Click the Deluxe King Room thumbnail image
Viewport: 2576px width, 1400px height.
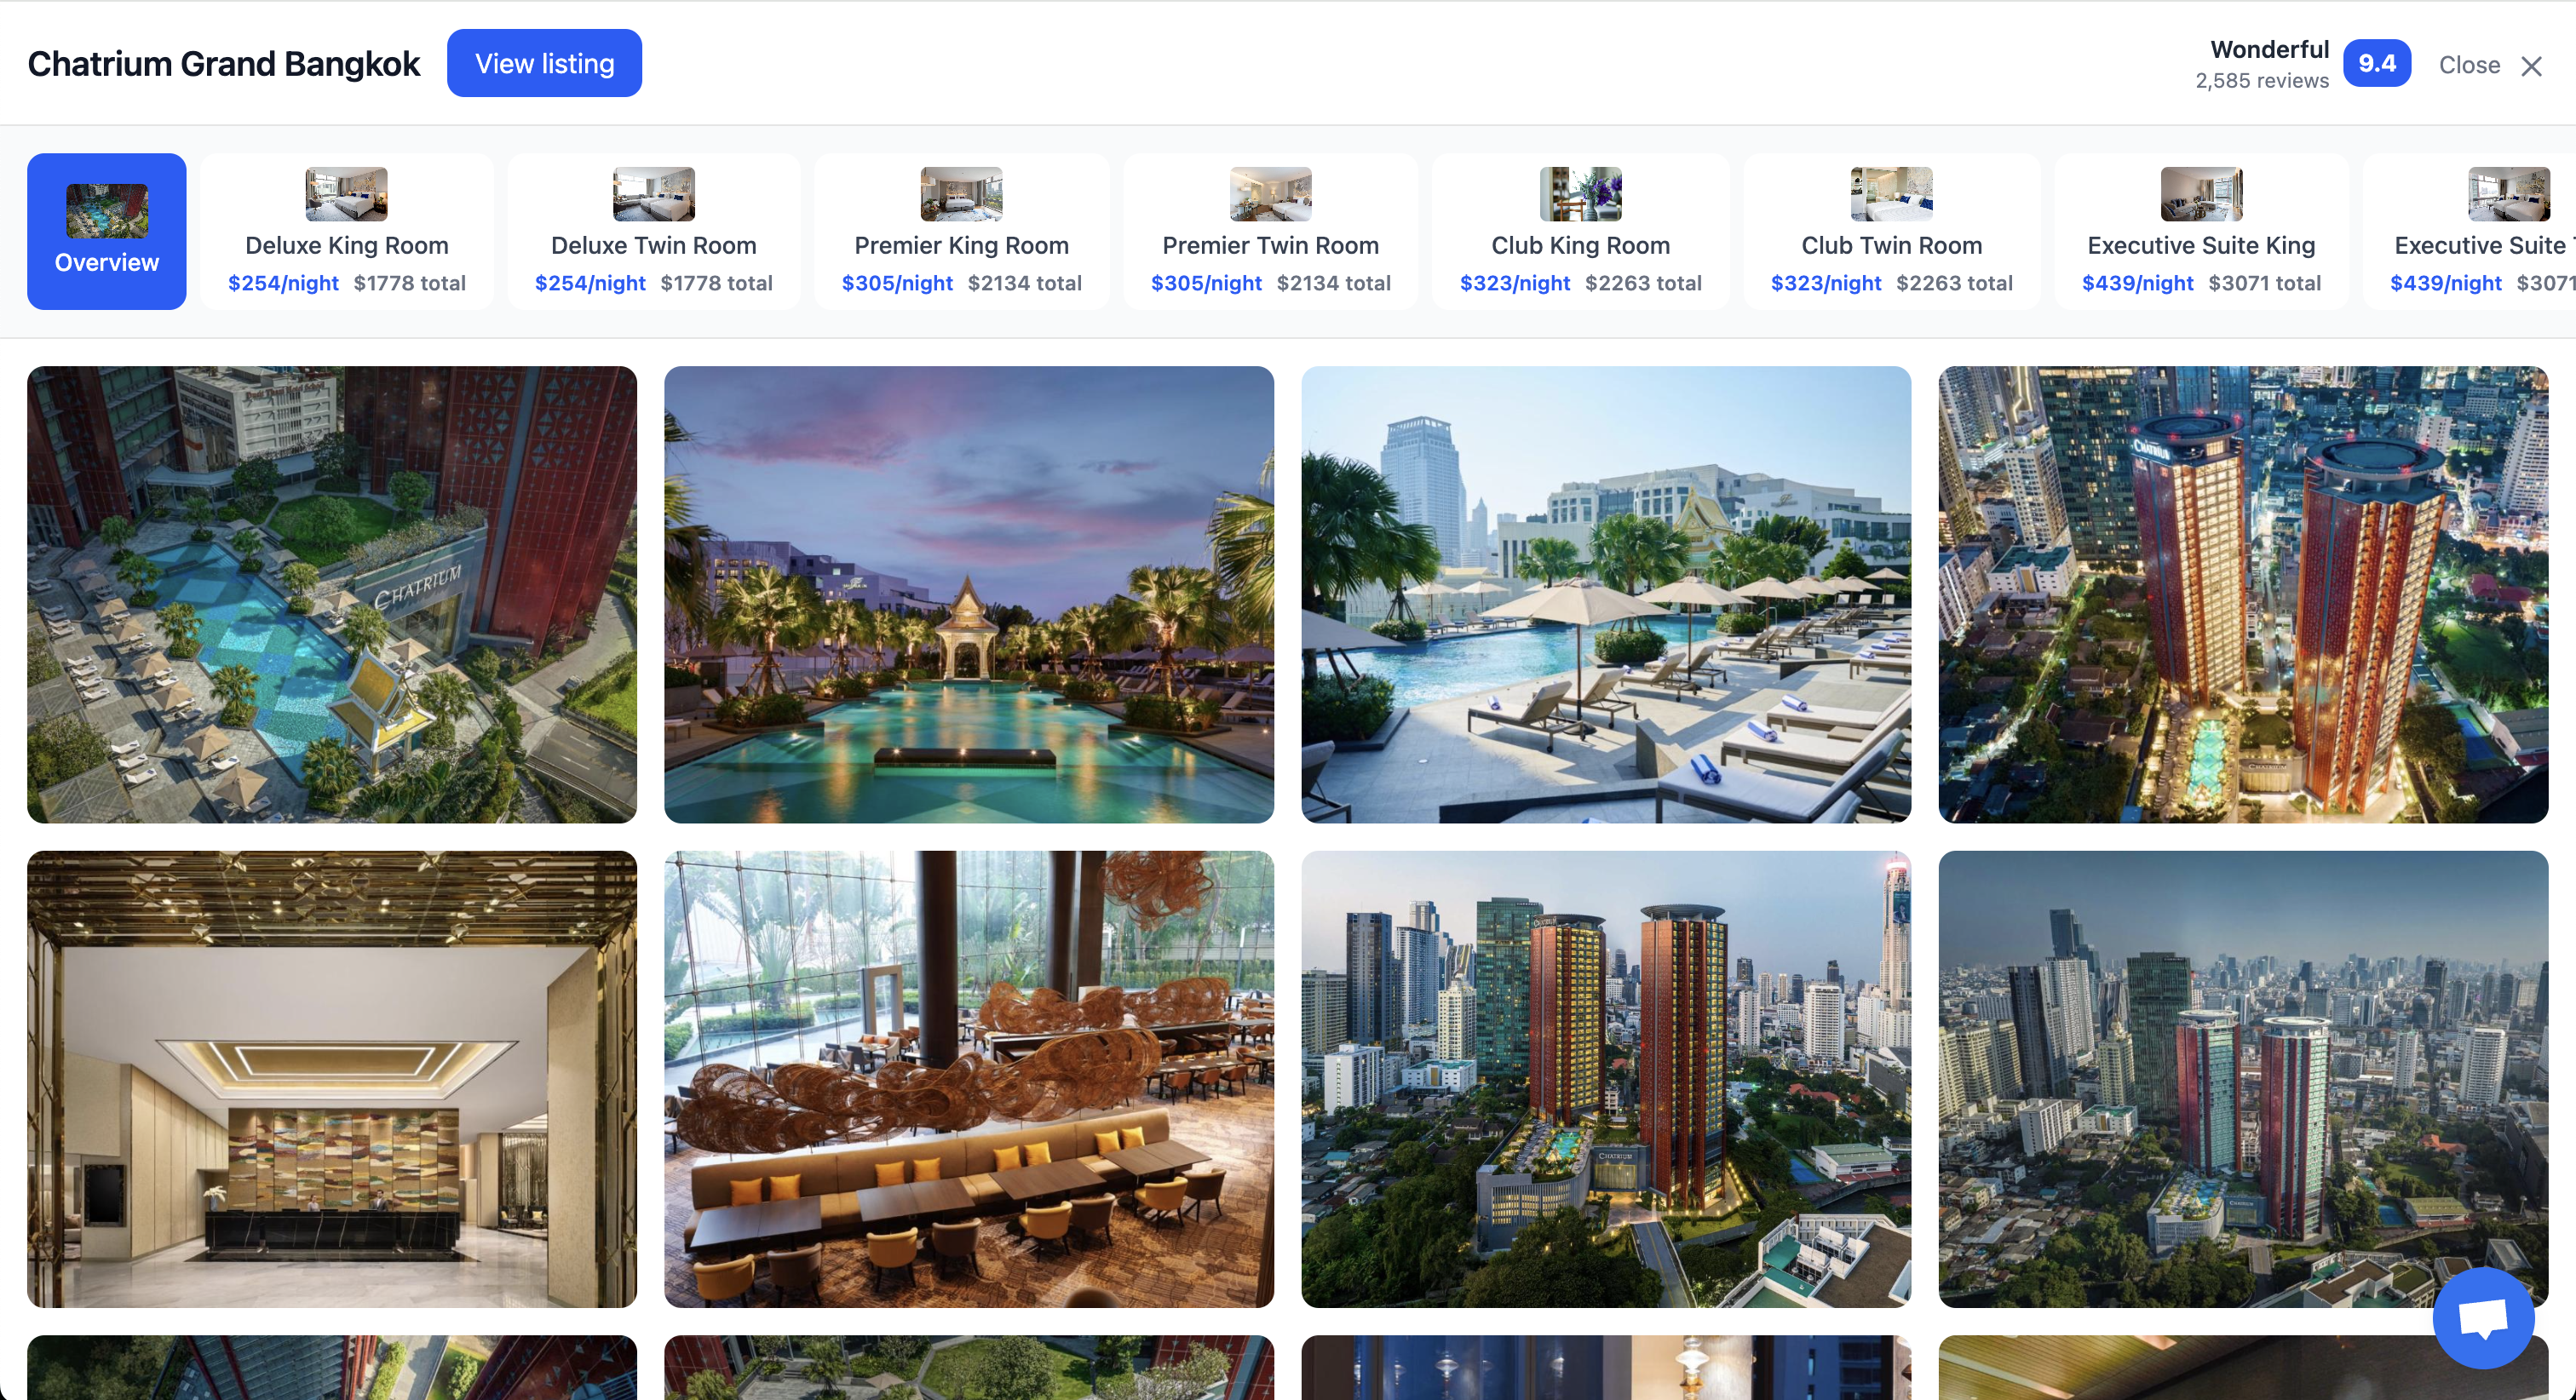click(x=347, y=194)
